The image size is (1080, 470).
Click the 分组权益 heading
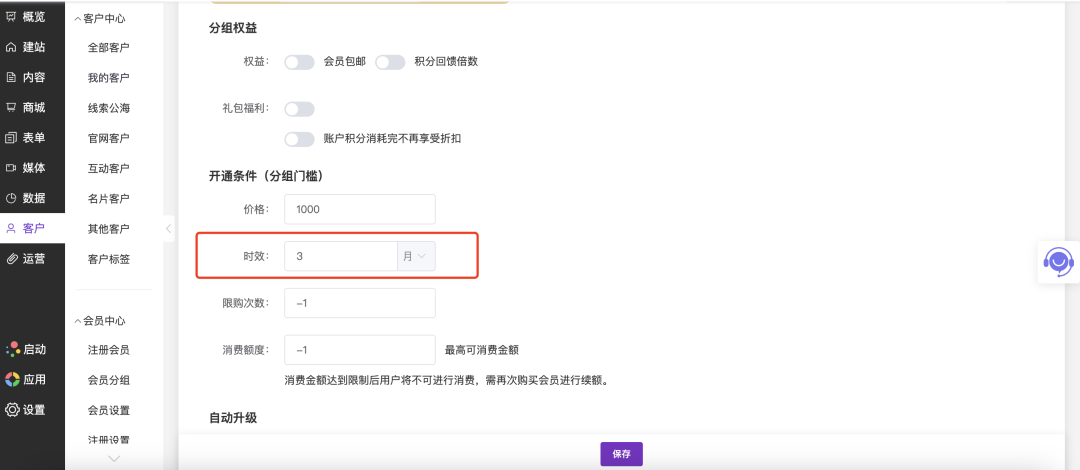[x=233, y=28]
